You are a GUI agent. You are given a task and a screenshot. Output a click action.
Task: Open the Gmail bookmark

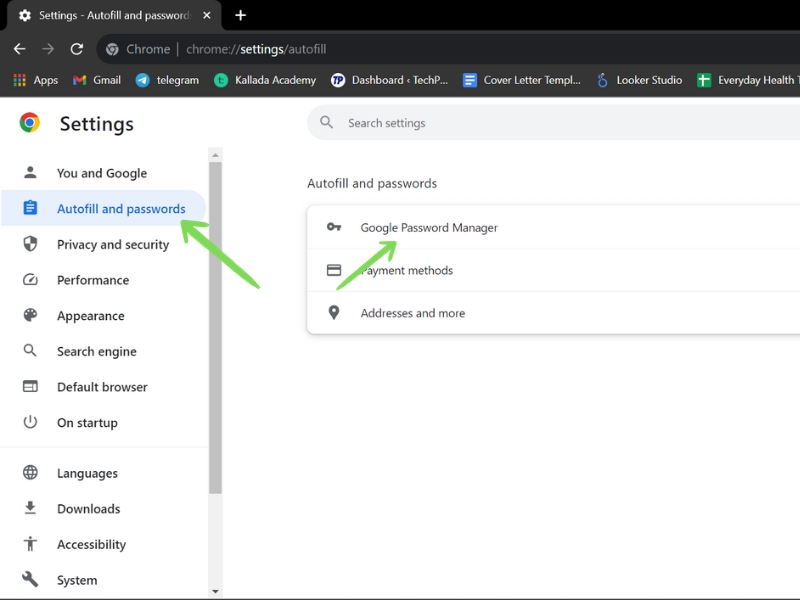pos(97,80)
